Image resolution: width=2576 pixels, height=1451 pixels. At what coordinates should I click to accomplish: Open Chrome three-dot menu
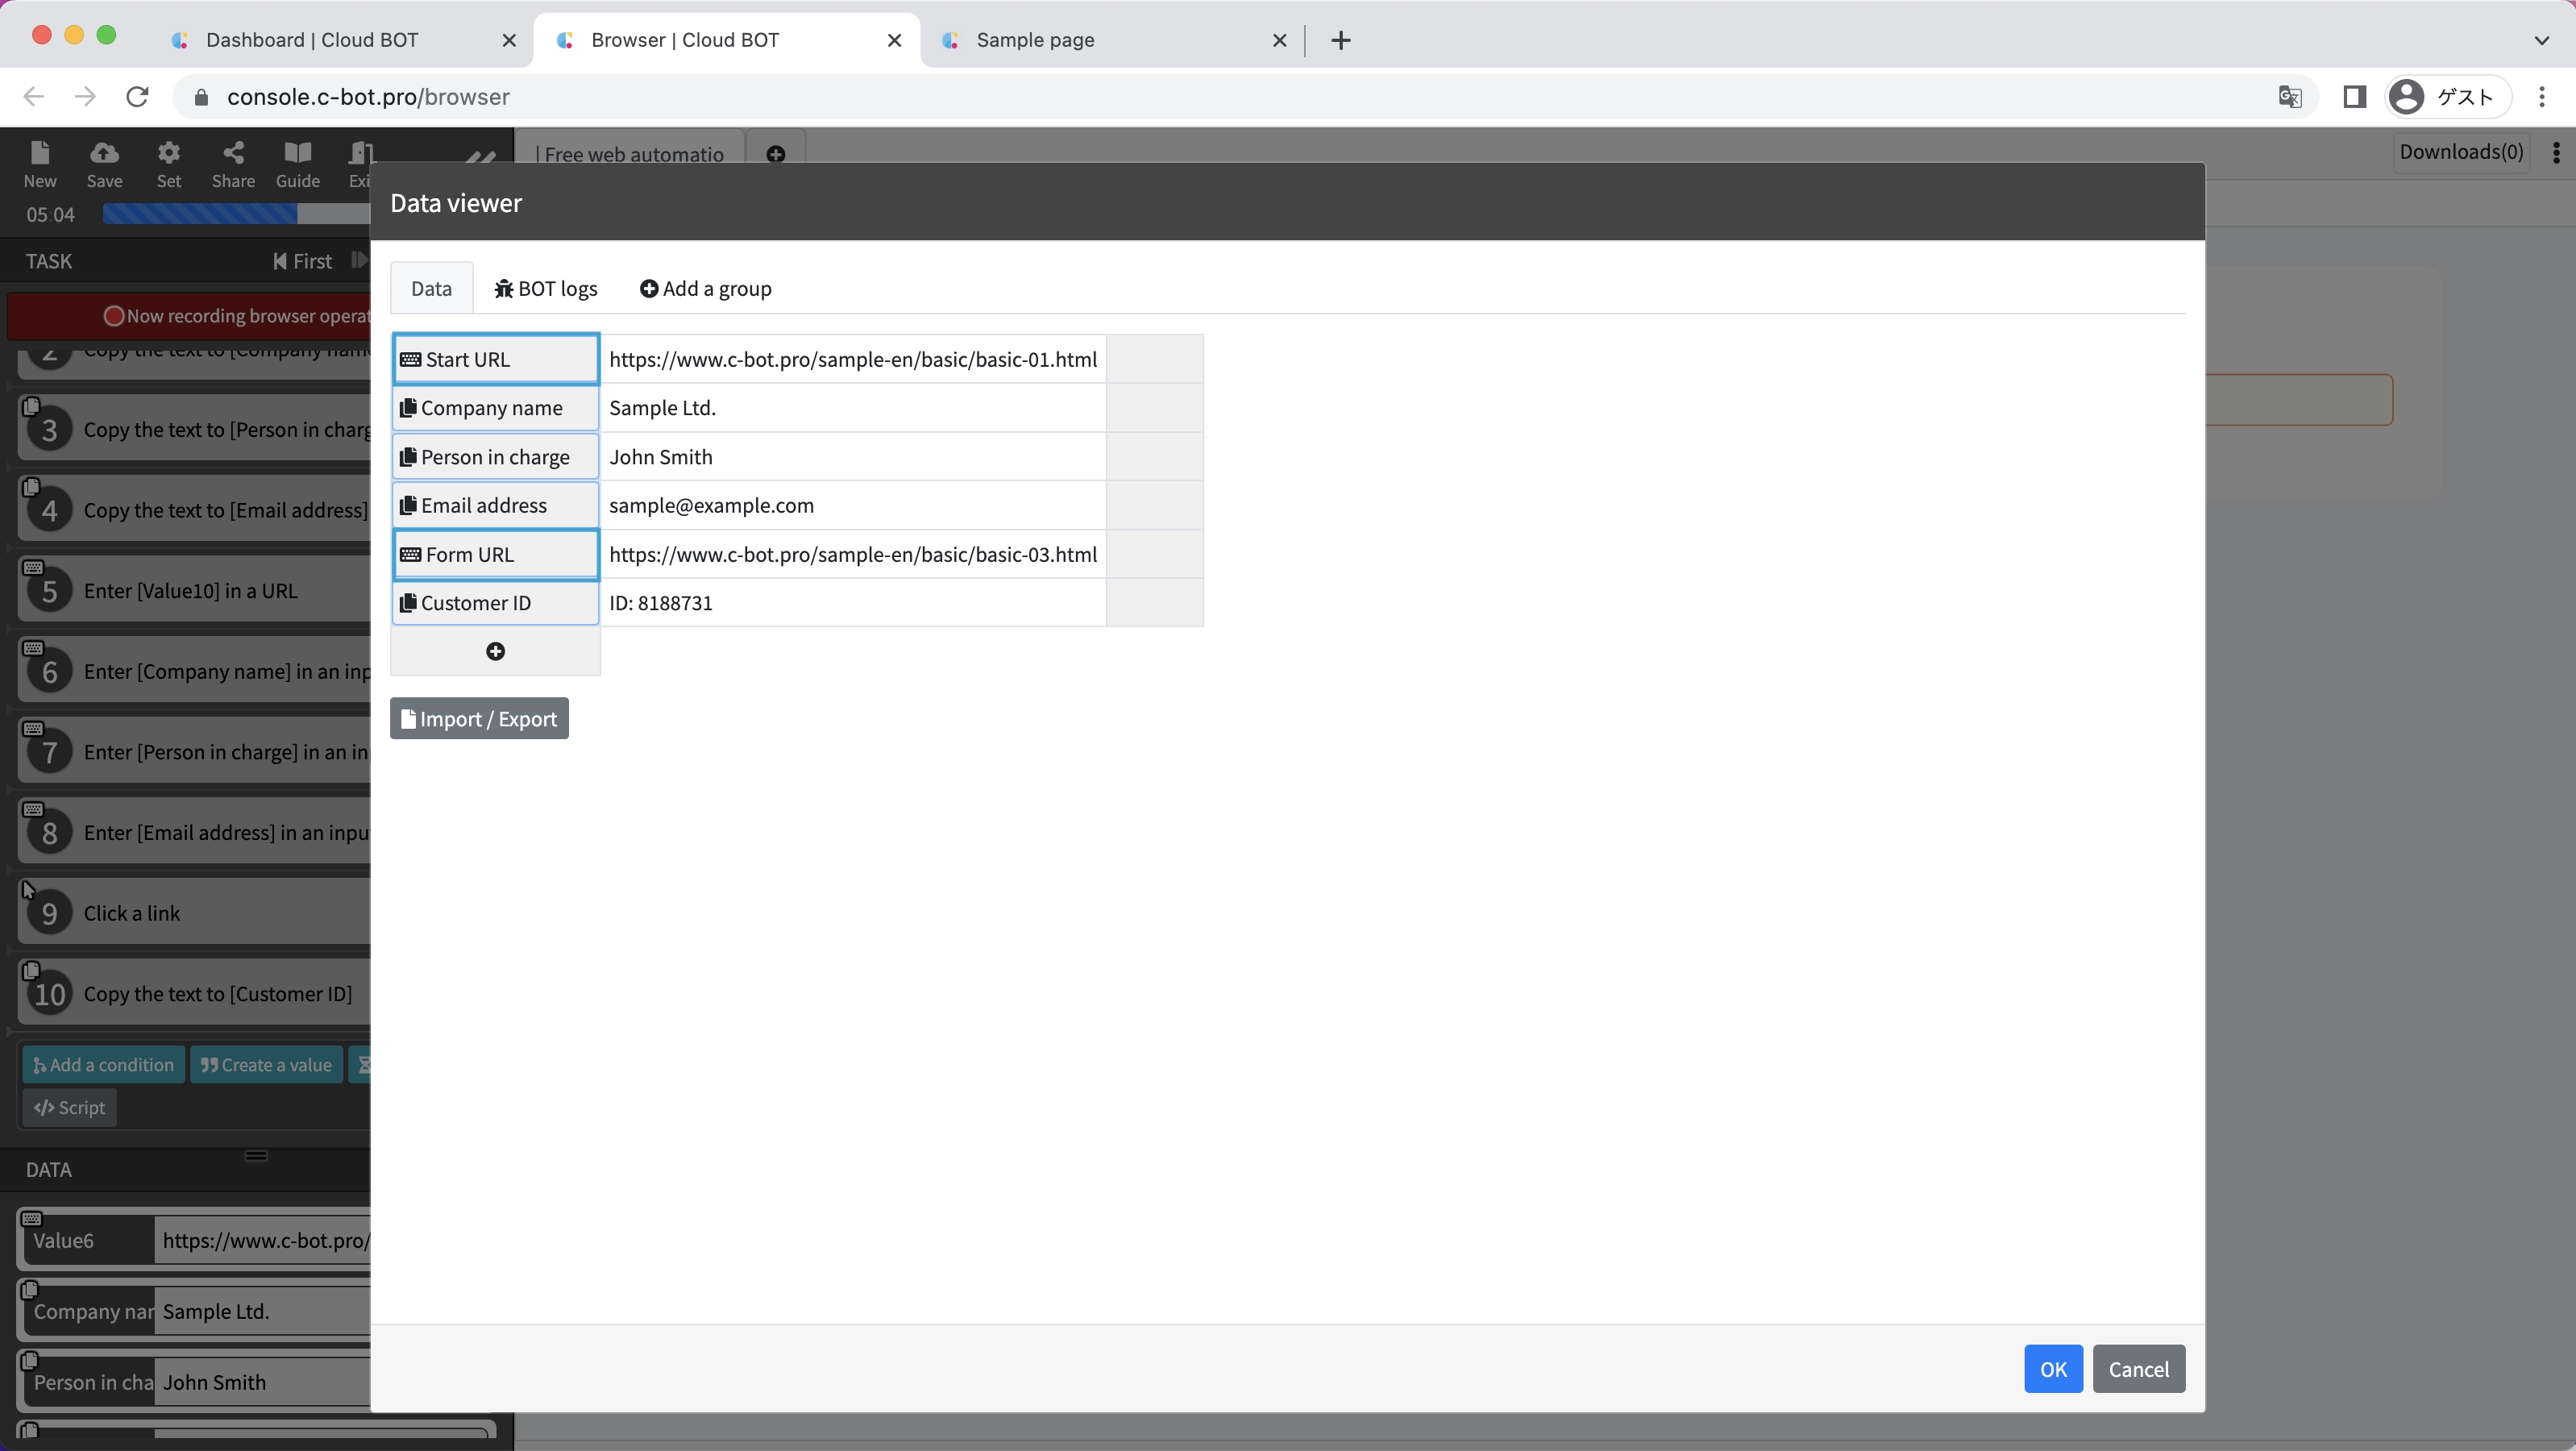[x=2541, y=97]
